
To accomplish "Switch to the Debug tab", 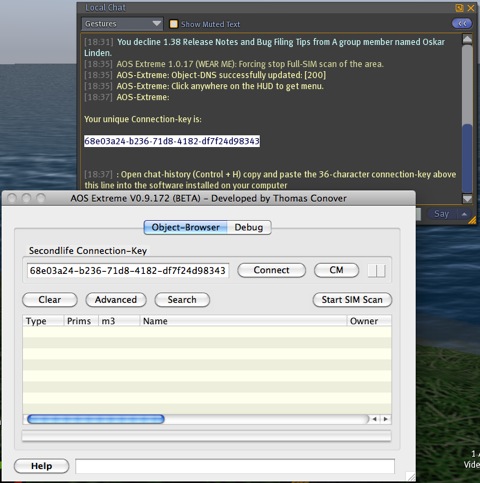I will click(x=249, y=227).
